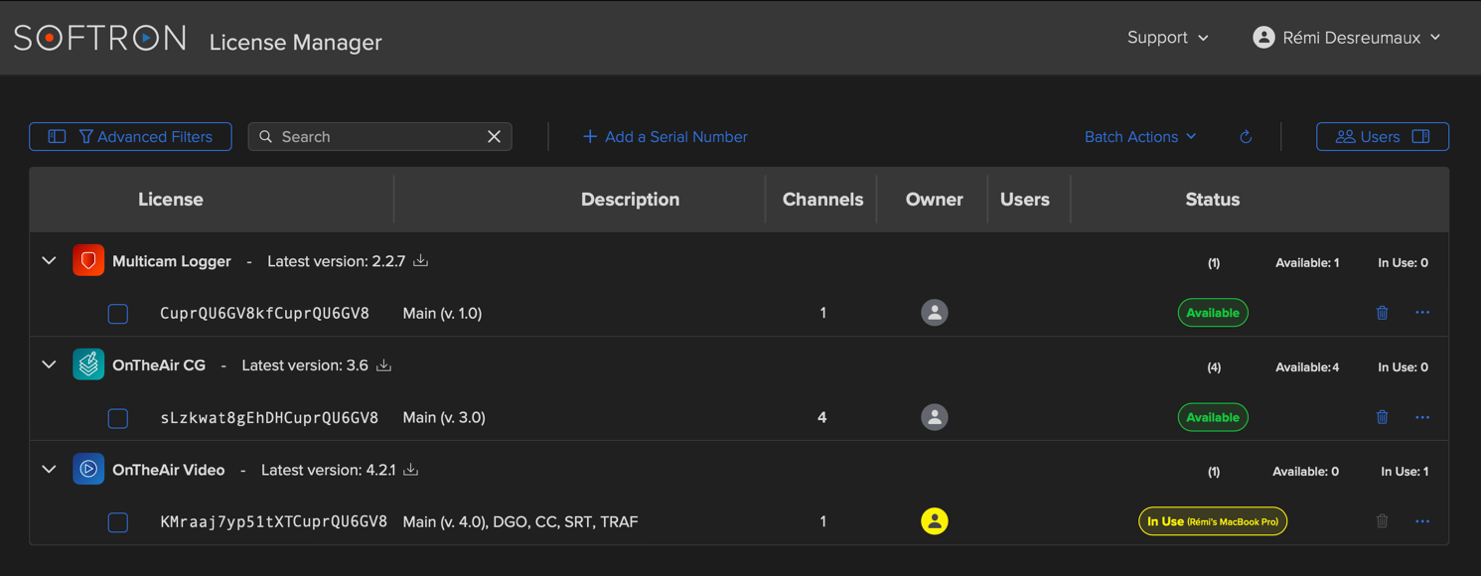Open more options for OnTheAir Video license

click(x=1422, y=521)
